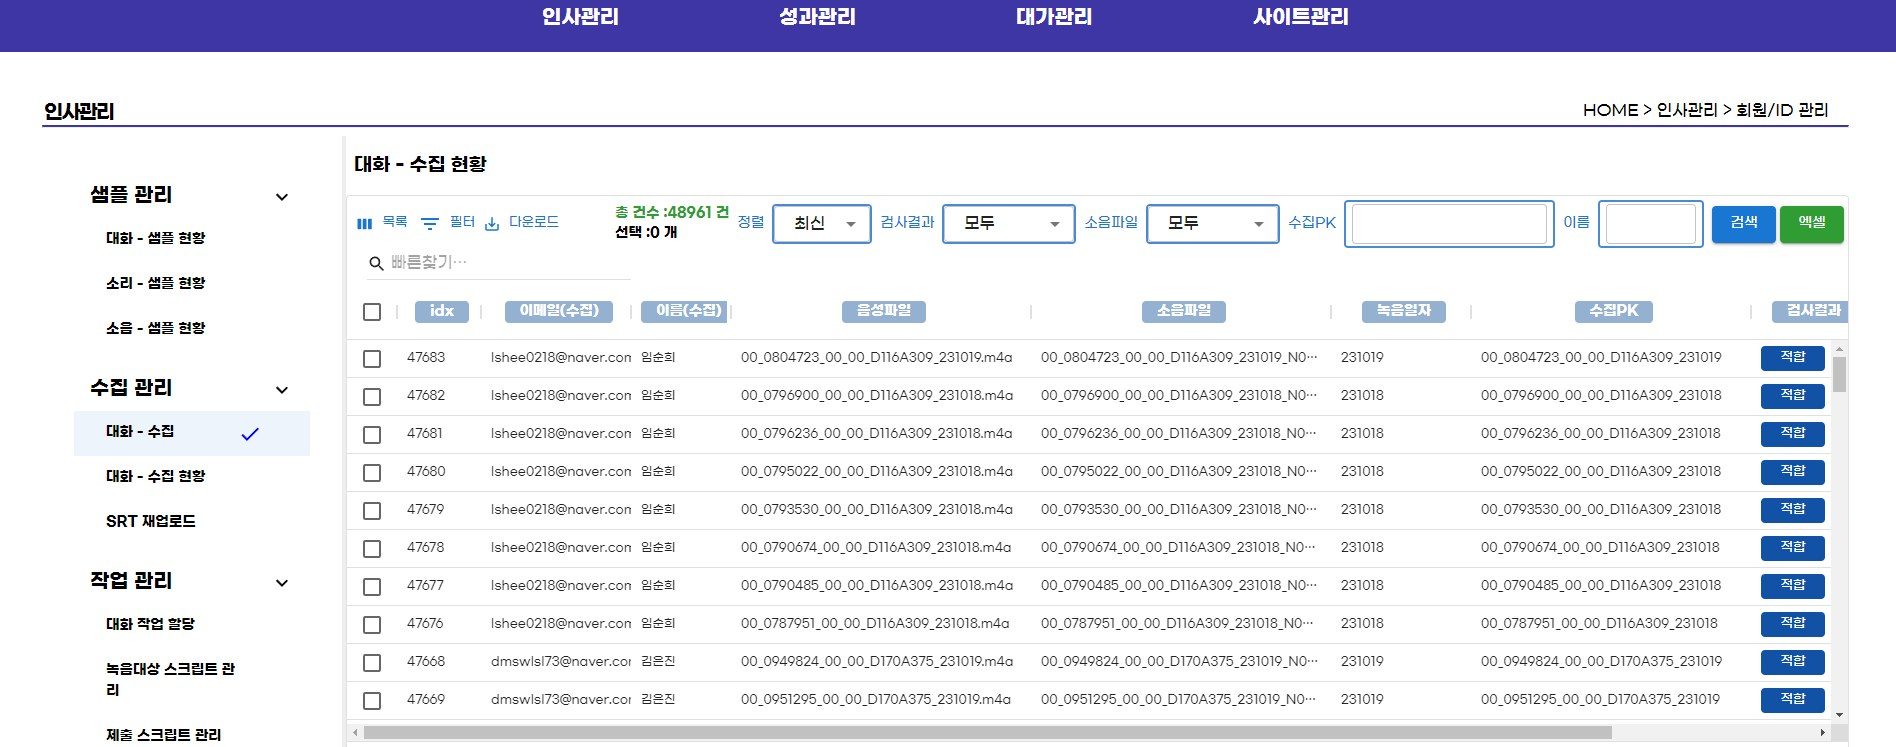Toggle the select-all header checkbox

click(x=372, y=312)
